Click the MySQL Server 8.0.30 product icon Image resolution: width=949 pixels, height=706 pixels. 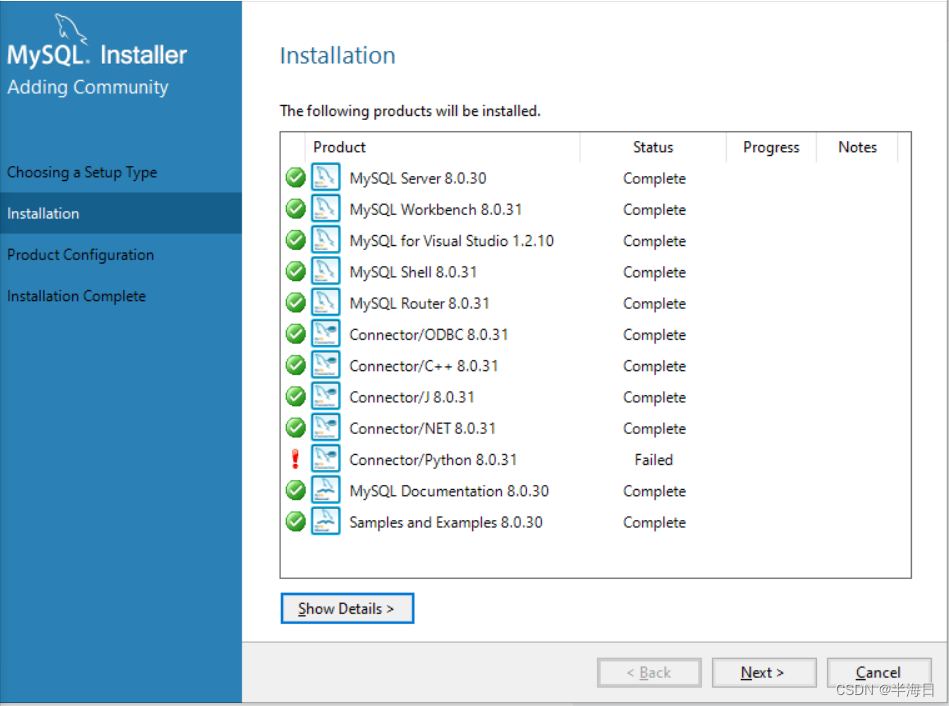tap(325, 177)
